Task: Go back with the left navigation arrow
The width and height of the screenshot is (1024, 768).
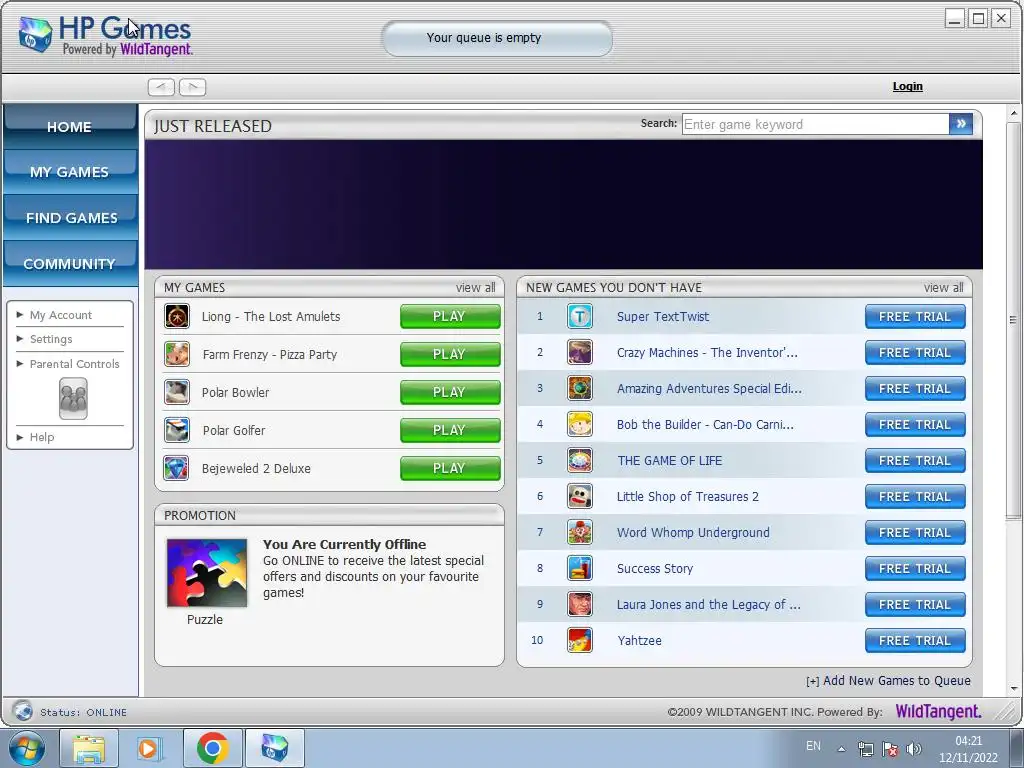Action: [161, 87]
